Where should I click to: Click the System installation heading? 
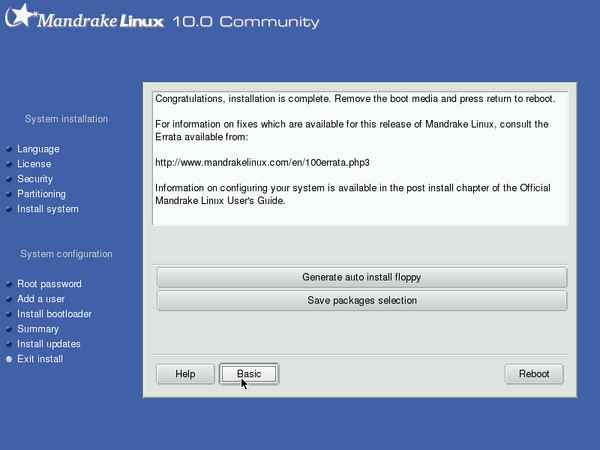pyautogui.click(x=66, y=119)
